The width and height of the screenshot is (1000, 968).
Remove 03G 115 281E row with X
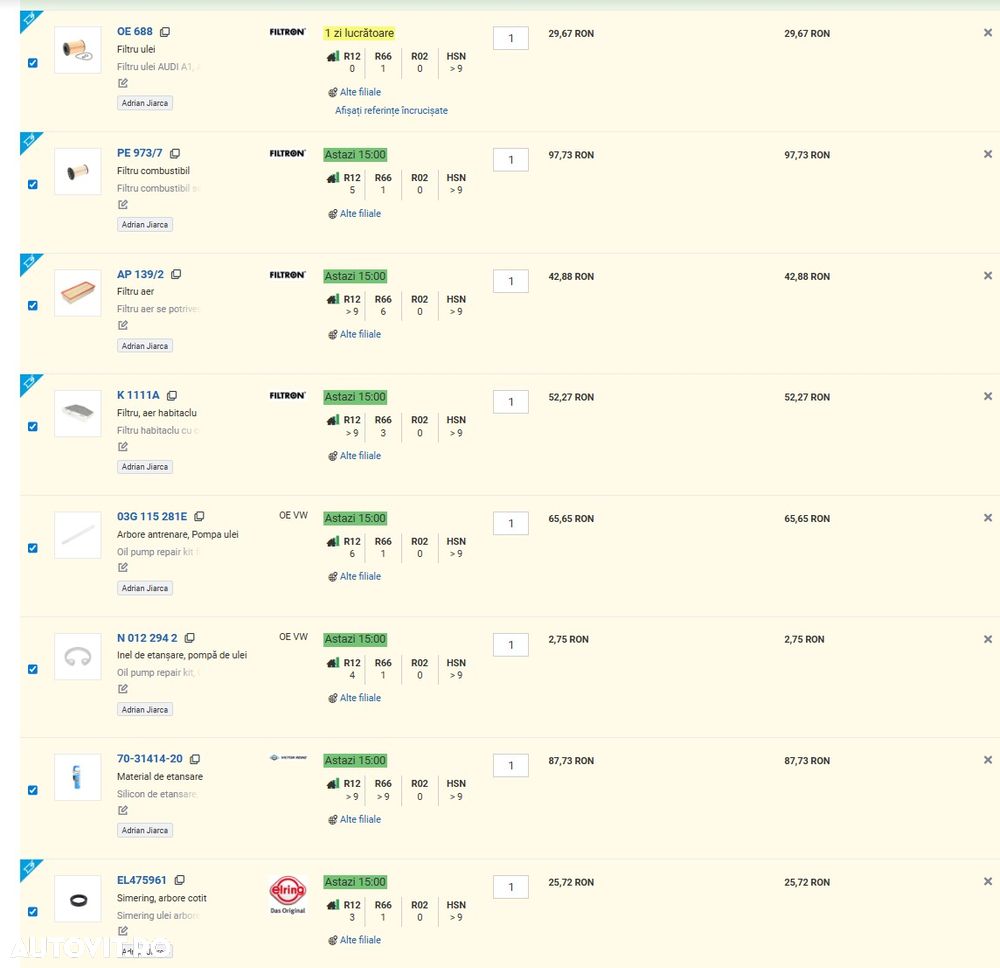click(987, 518)
